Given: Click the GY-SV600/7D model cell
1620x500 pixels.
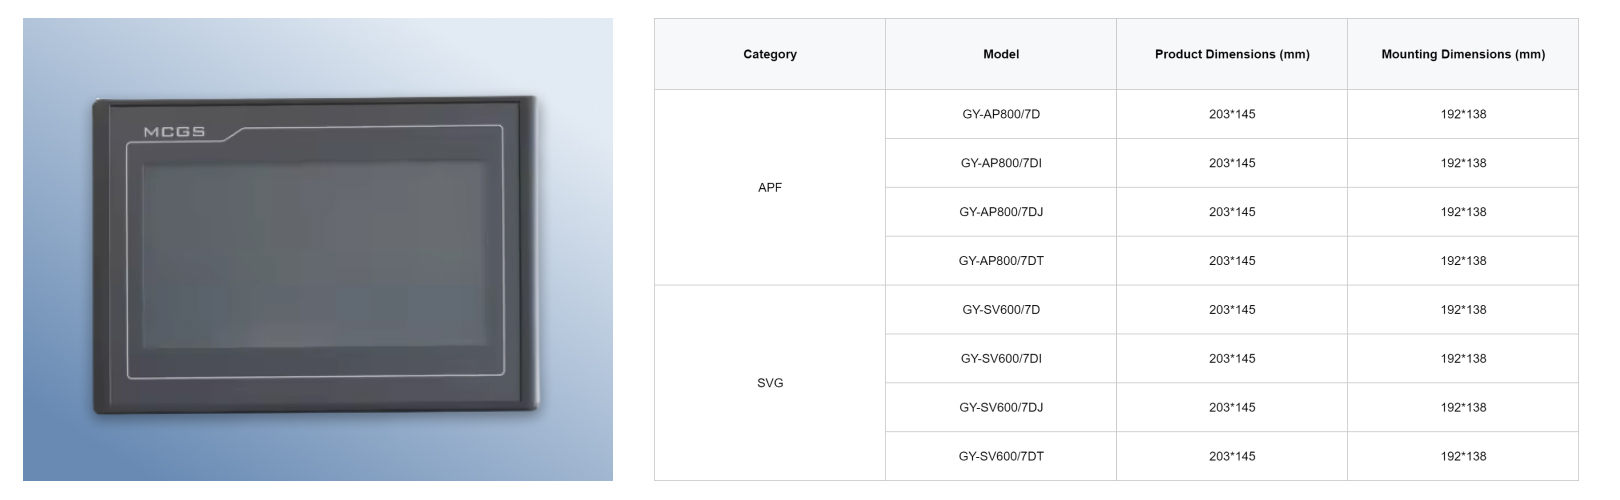Looking at the screenshot, I should point(1001,310).
